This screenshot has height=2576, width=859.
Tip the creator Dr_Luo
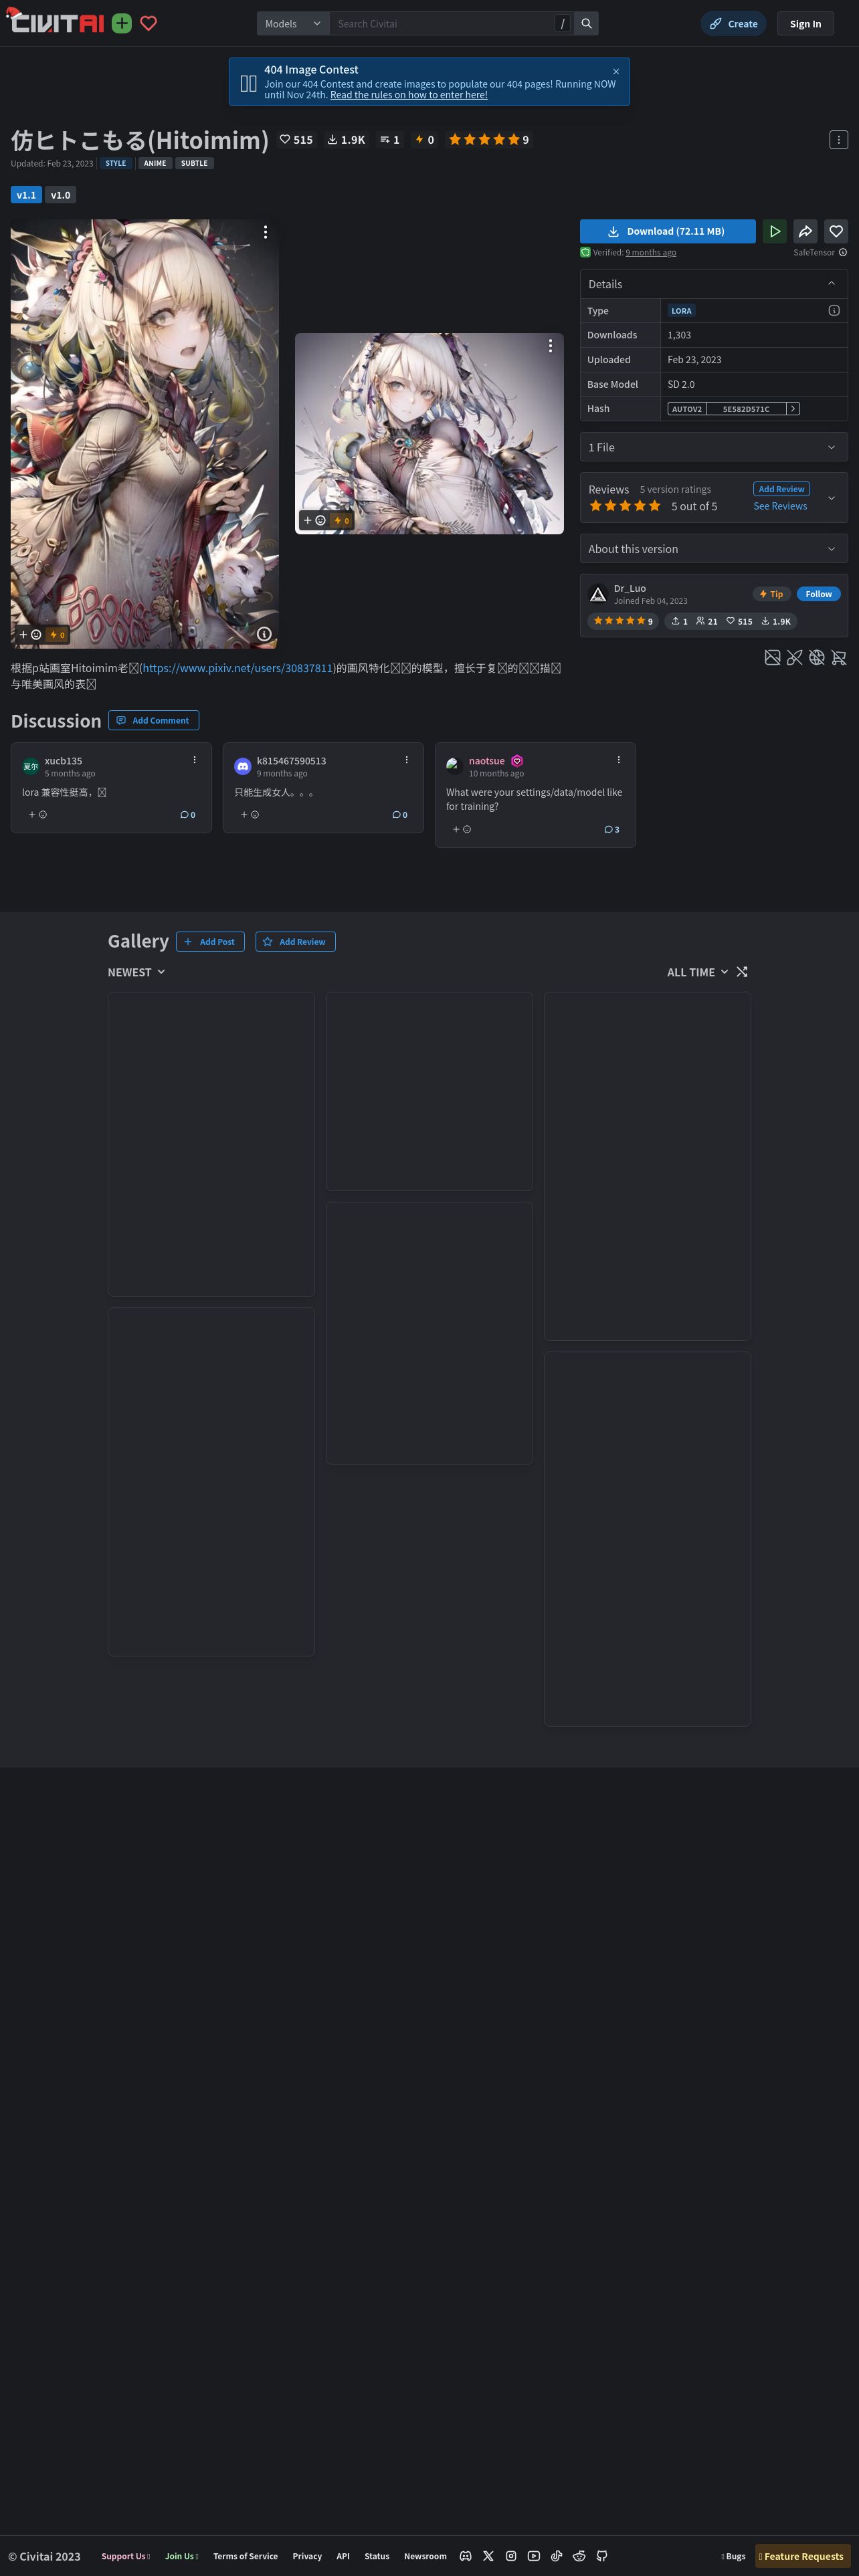(x=771, y=594)
